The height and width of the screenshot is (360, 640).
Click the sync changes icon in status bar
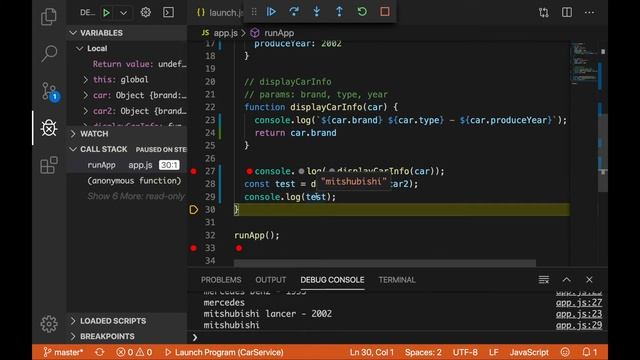tap(100, 352)
